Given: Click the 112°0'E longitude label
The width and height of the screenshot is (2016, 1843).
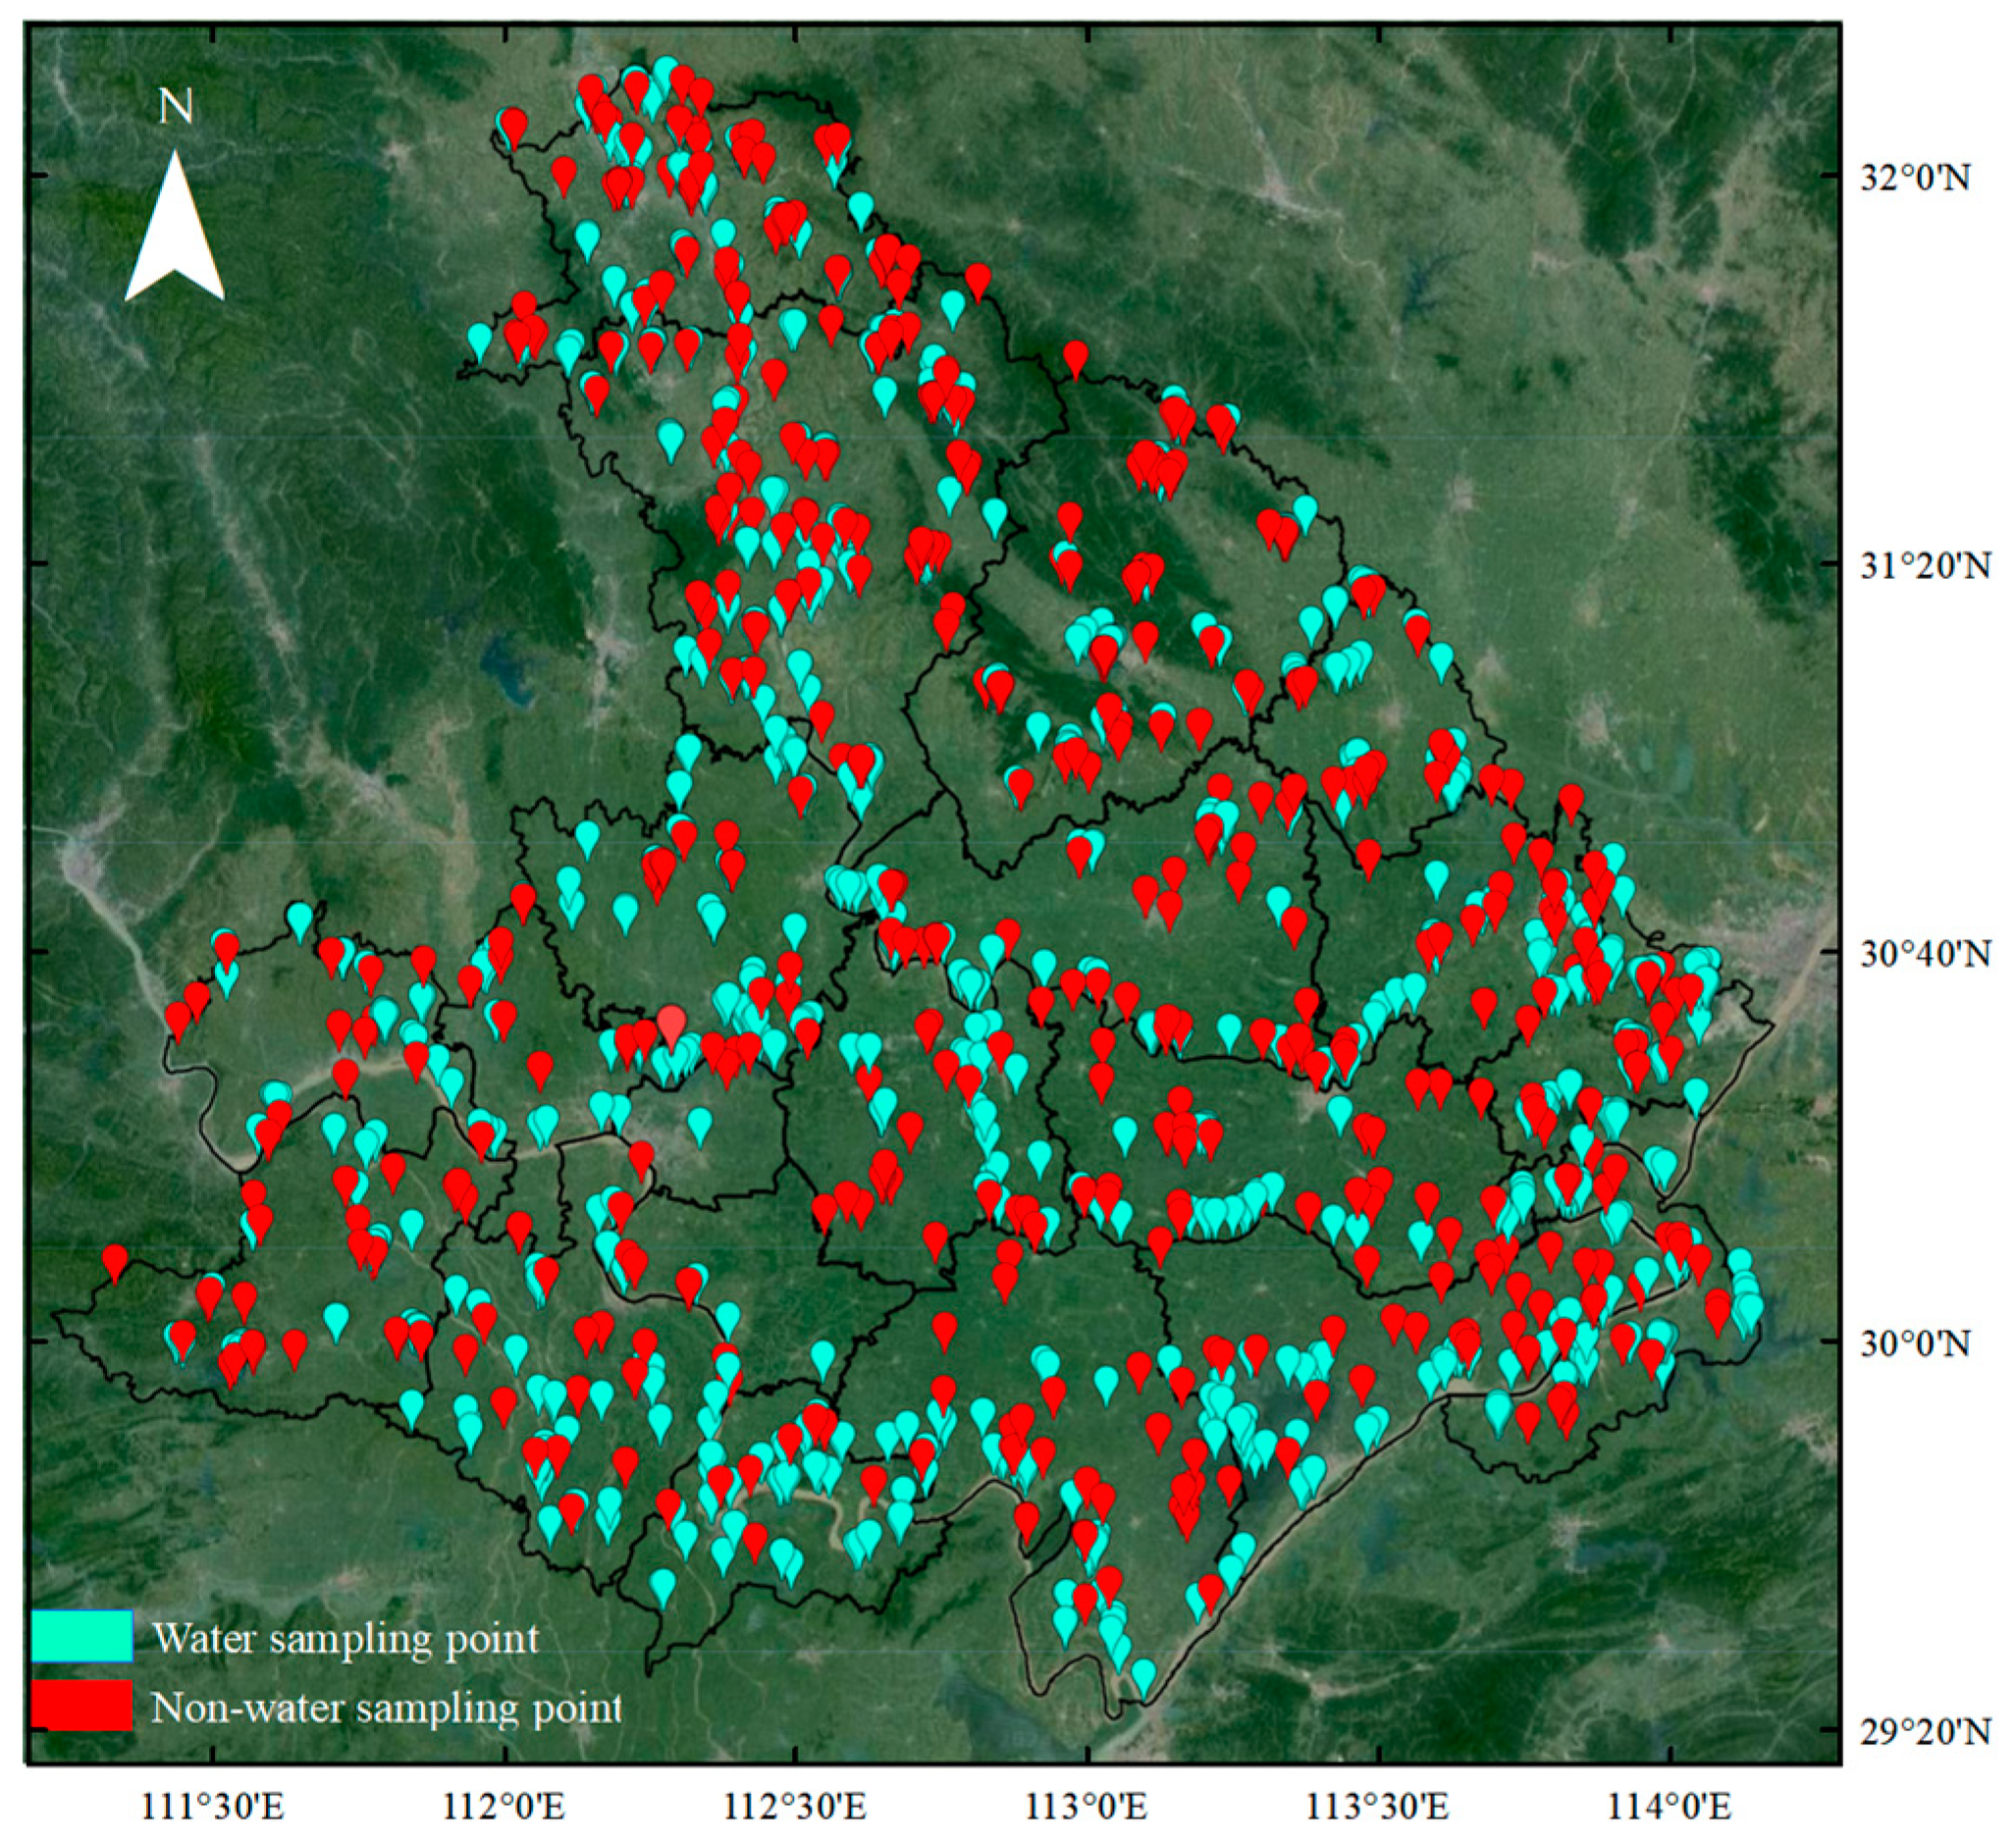Looking at the screenshot, I should [505, 1808].
